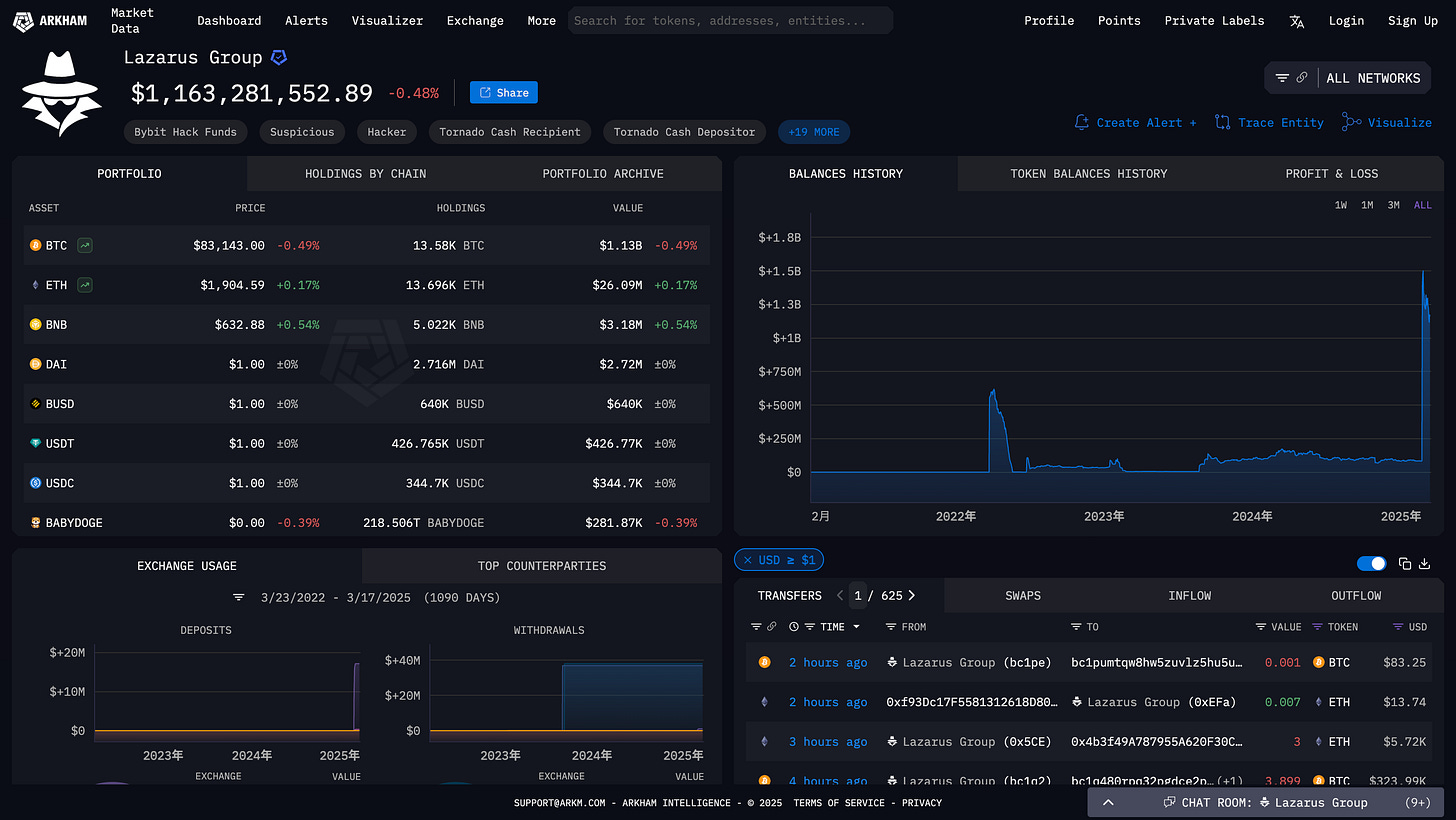
Task: Click Trace Entity
Action: click(x=1269, y=123)
